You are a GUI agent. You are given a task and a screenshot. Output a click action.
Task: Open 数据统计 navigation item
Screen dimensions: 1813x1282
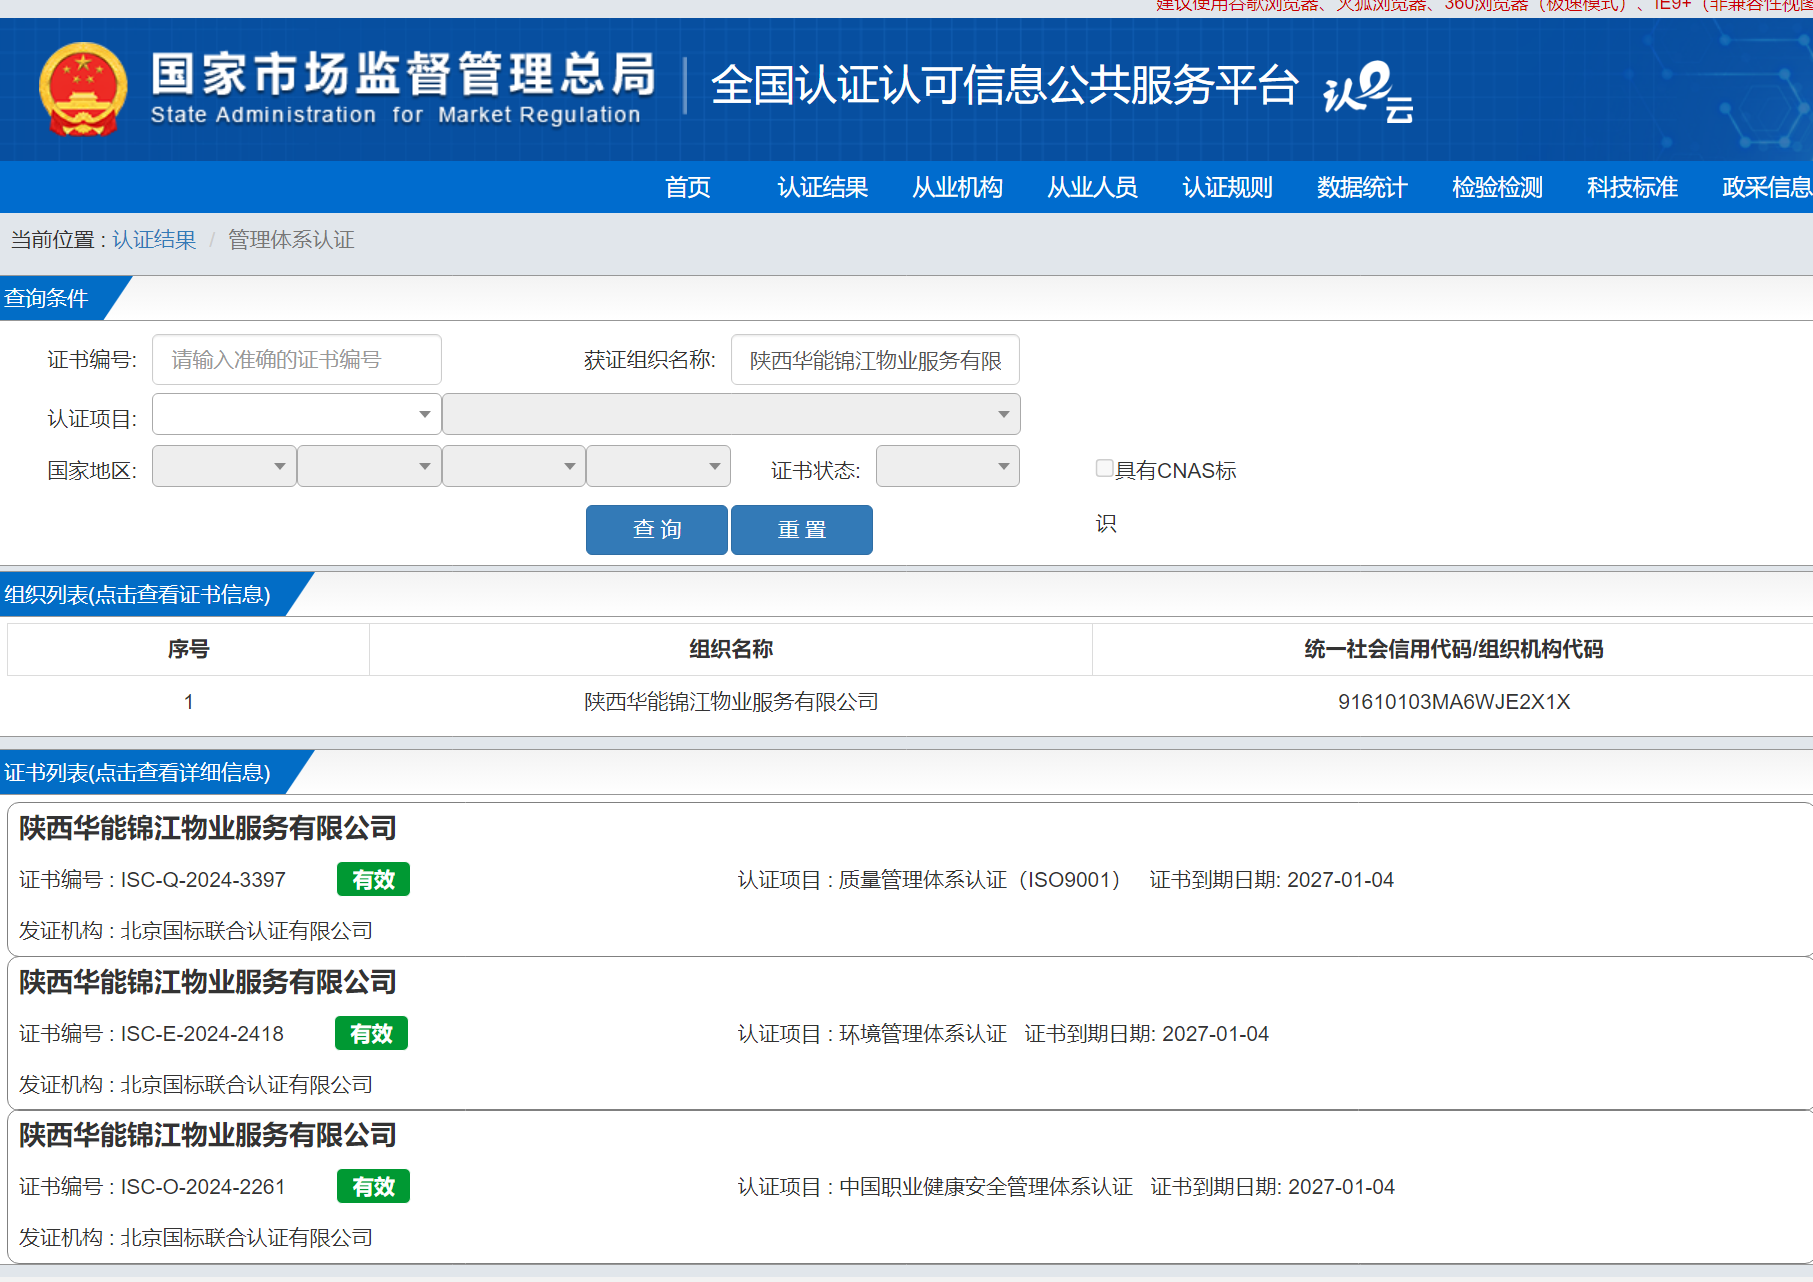point(1363,187)
